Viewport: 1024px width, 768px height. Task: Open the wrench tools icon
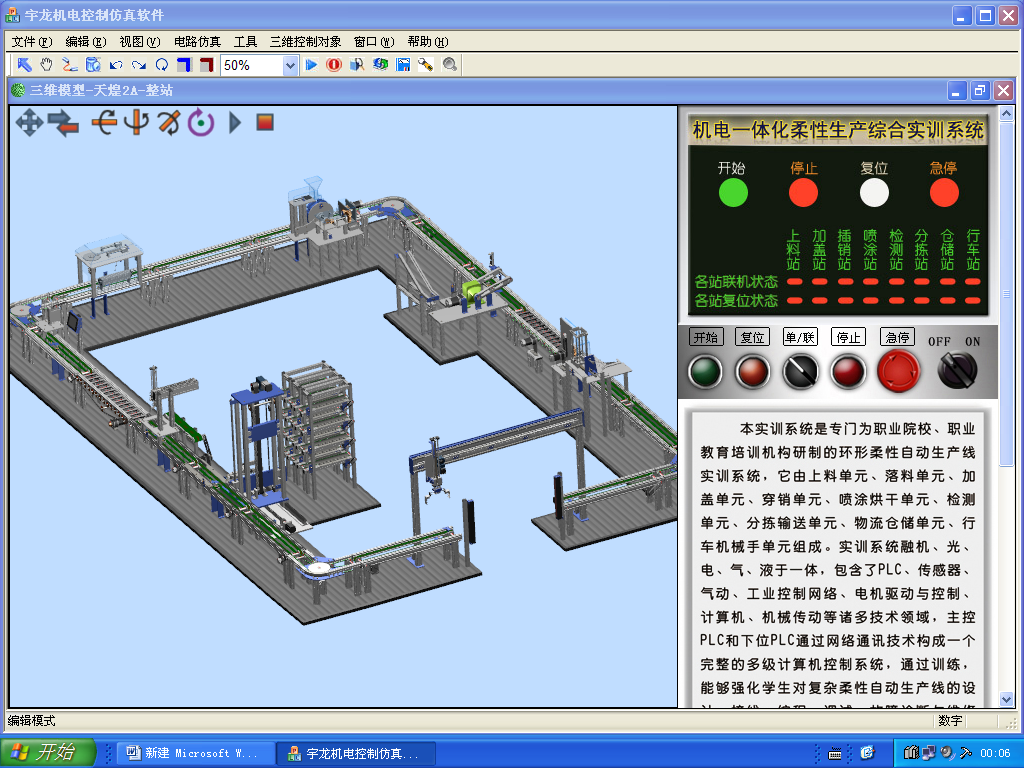(426, 65)
